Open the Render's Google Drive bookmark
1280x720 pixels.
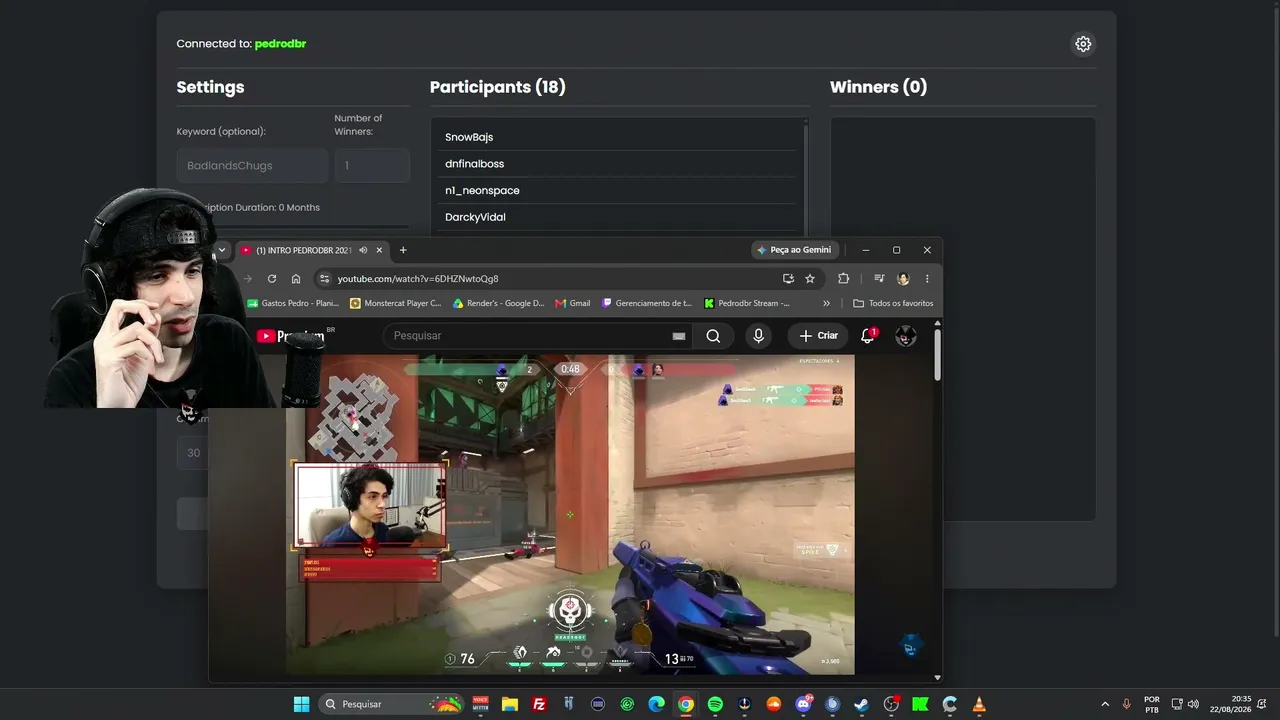[499, 303]
